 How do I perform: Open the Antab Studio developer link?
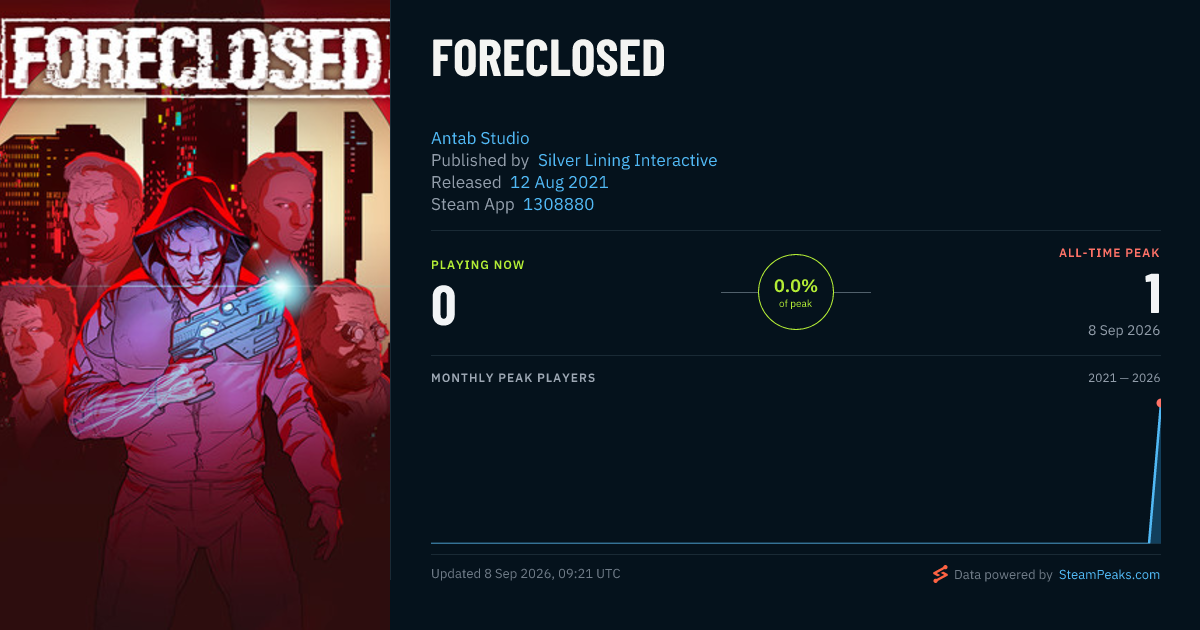[480, 138]
